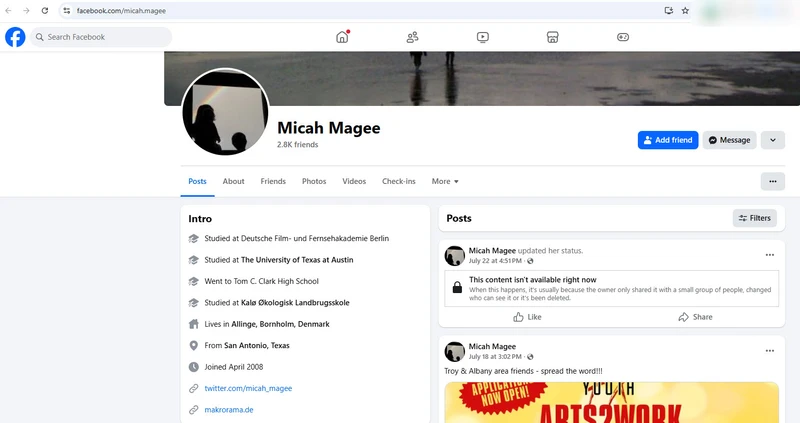
Task: Switch to the Videos tab
Action: 354,181
